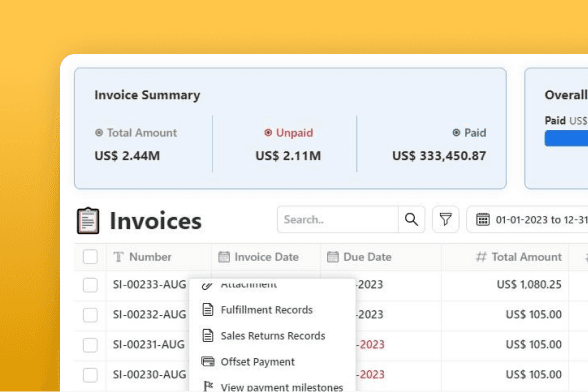
Task: Click the calendar icon in date range
Action: (483, 219)
